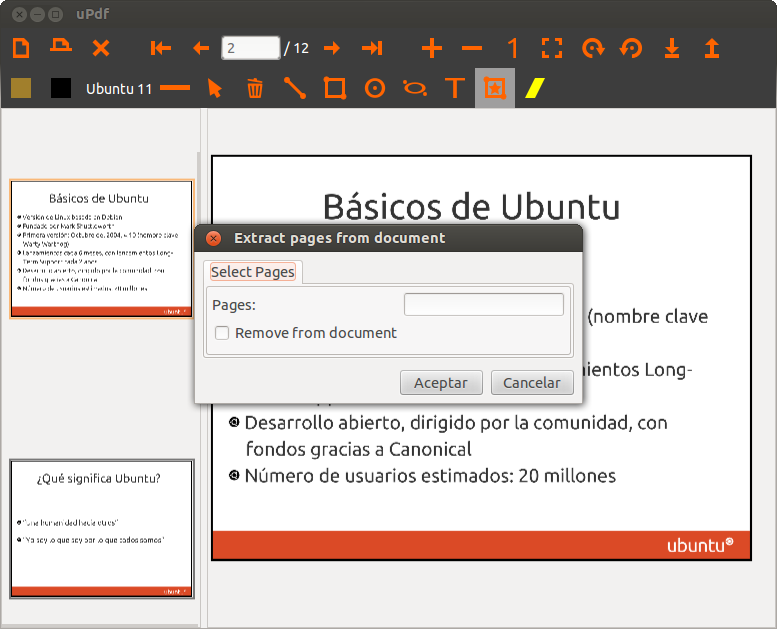
Task: Choose the line width stroke icon
Action: tap(175, 88)
